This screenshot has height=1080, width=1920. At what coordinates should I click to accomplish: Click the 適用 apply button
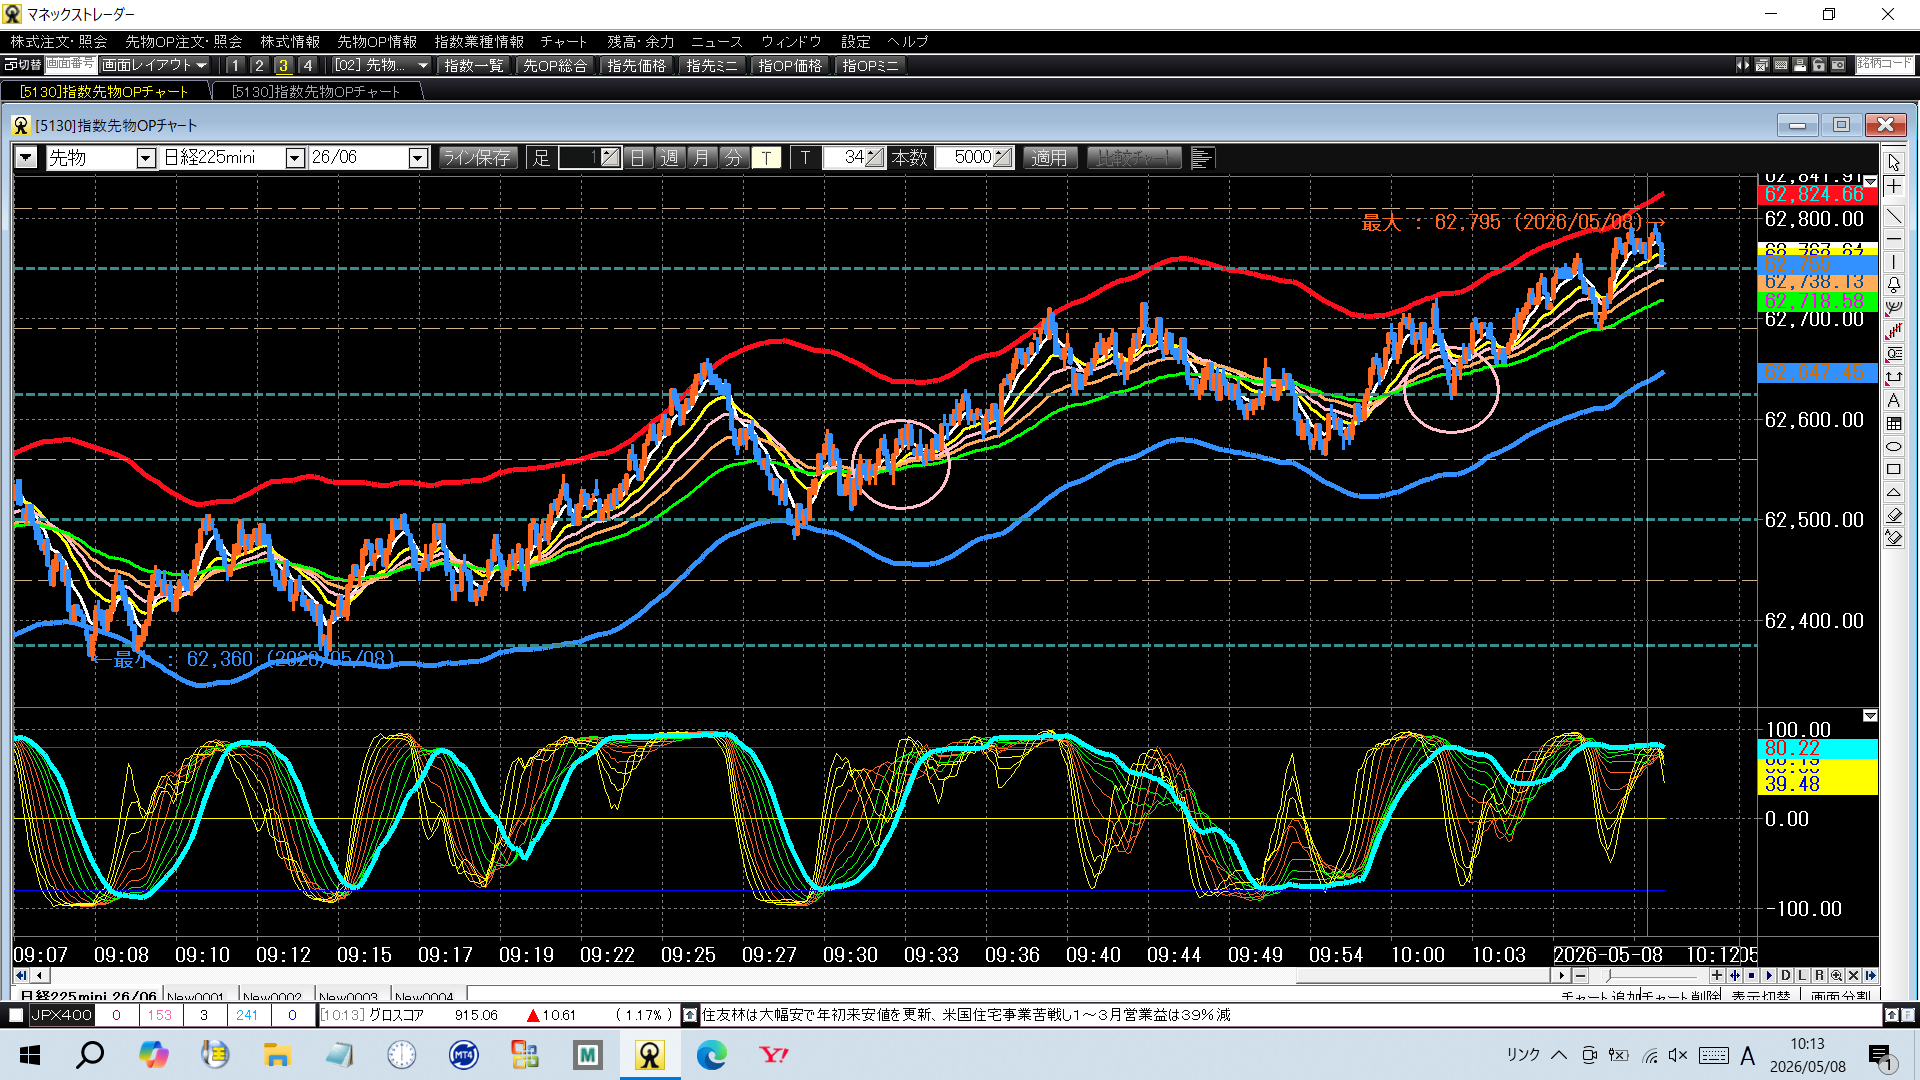pos(1049,158)
